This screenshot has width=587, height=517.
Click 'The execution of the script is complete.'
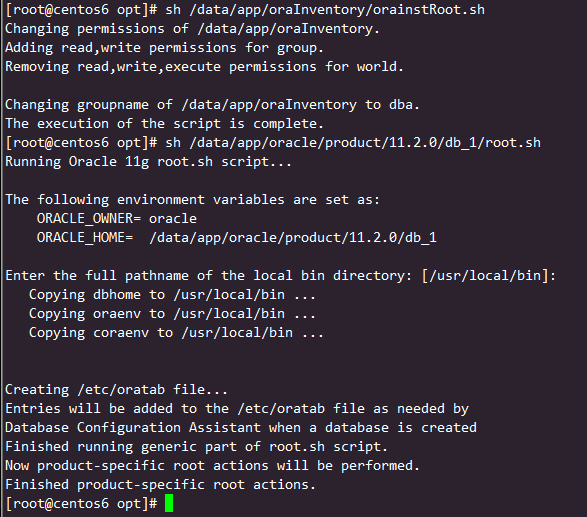pos(164,124)
